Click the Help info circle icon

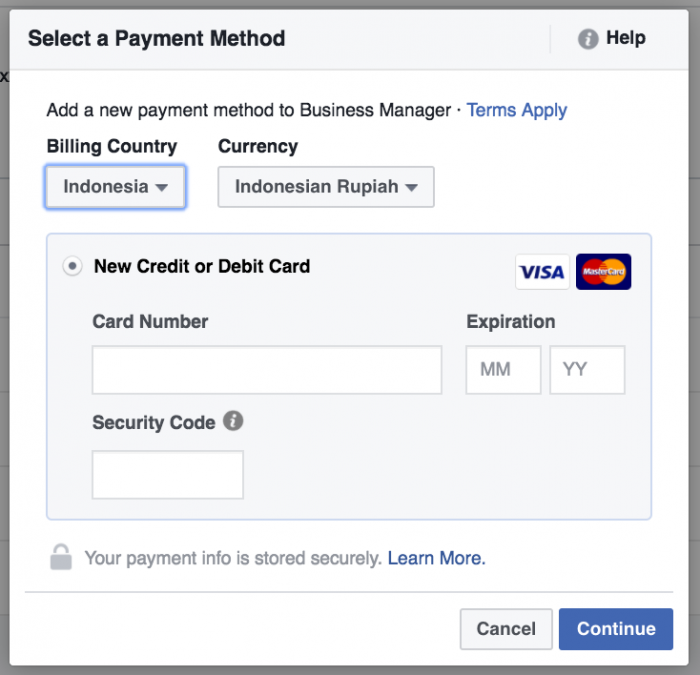[588, 39]
